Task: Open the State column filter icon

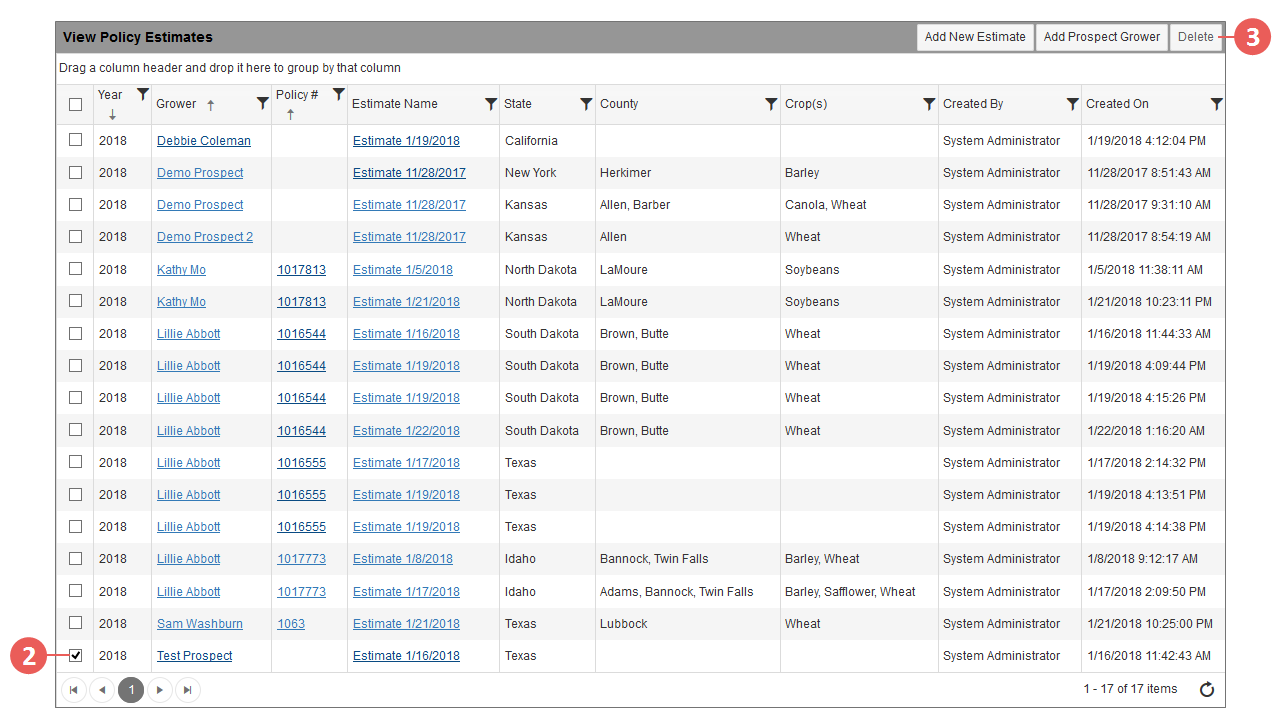Action: coord(587,103)
